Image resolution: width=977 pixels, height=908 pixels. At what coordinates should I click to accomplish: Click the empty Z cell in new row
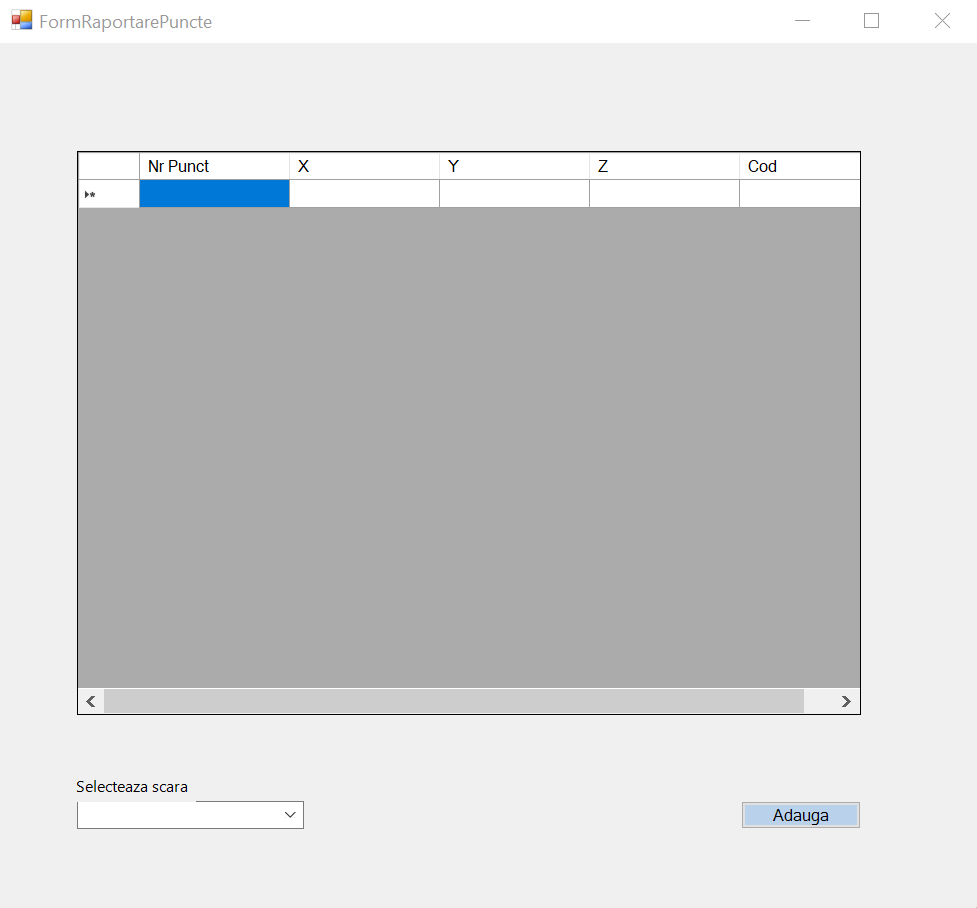tap(664, 194)
